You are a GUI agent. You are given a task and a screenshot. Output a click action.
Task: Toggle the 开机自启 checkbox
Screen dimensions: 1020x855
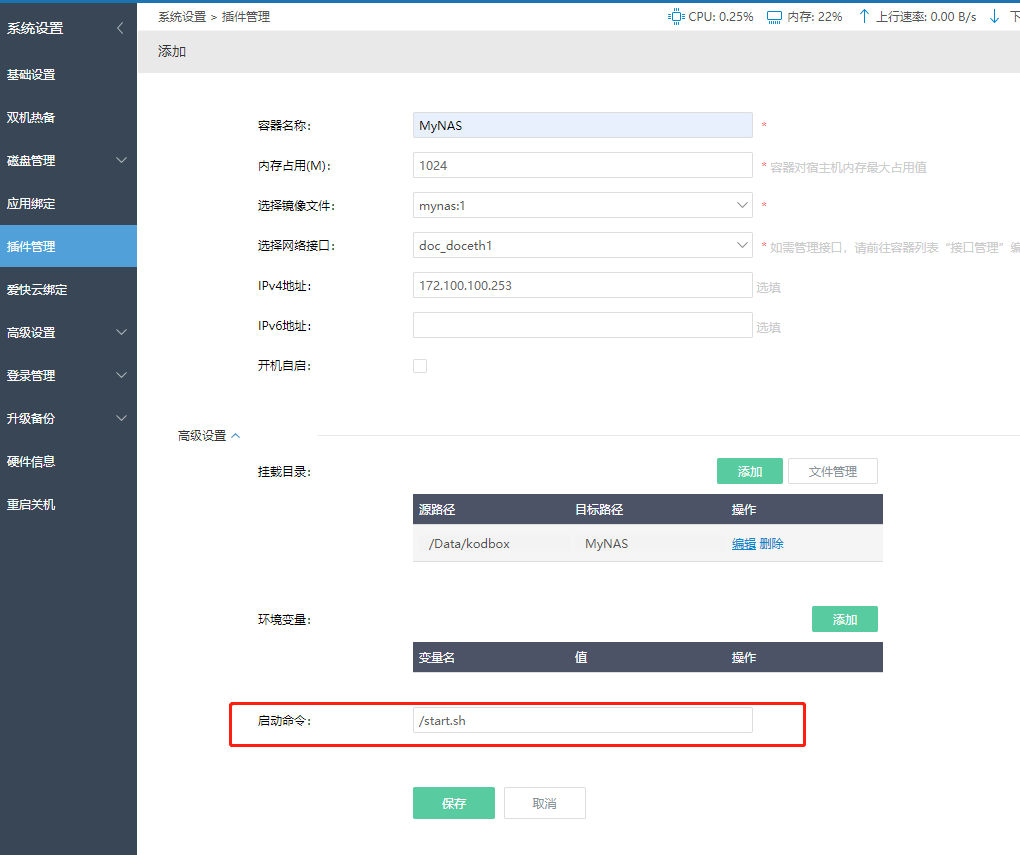pyautogui.click(x=420, y=366)
